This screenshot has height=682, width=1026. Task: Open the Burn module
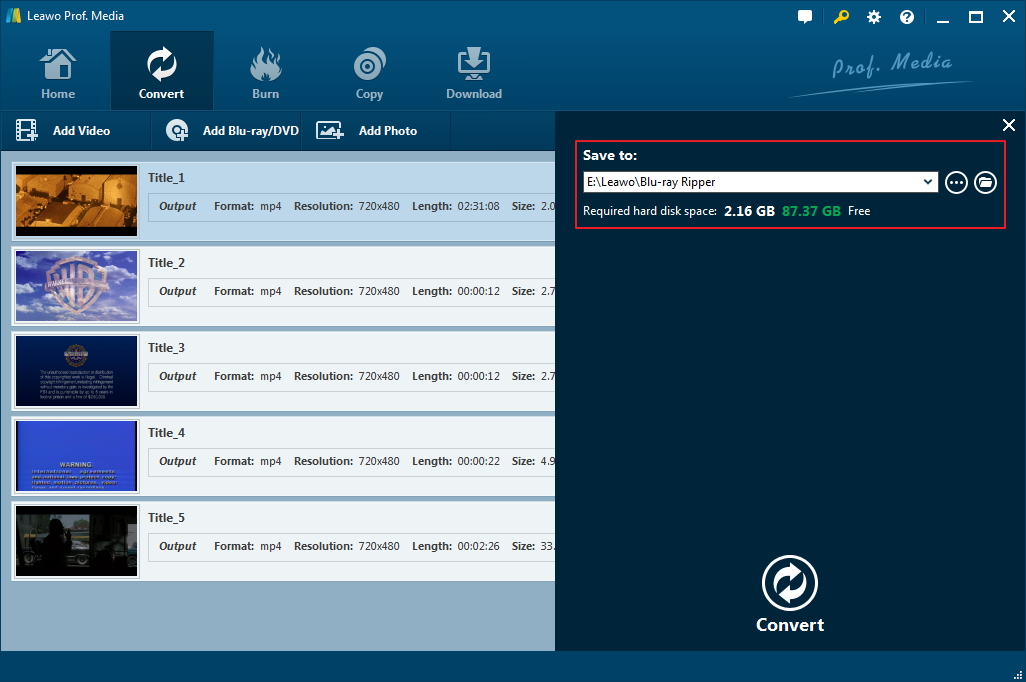tap(266, 73)
